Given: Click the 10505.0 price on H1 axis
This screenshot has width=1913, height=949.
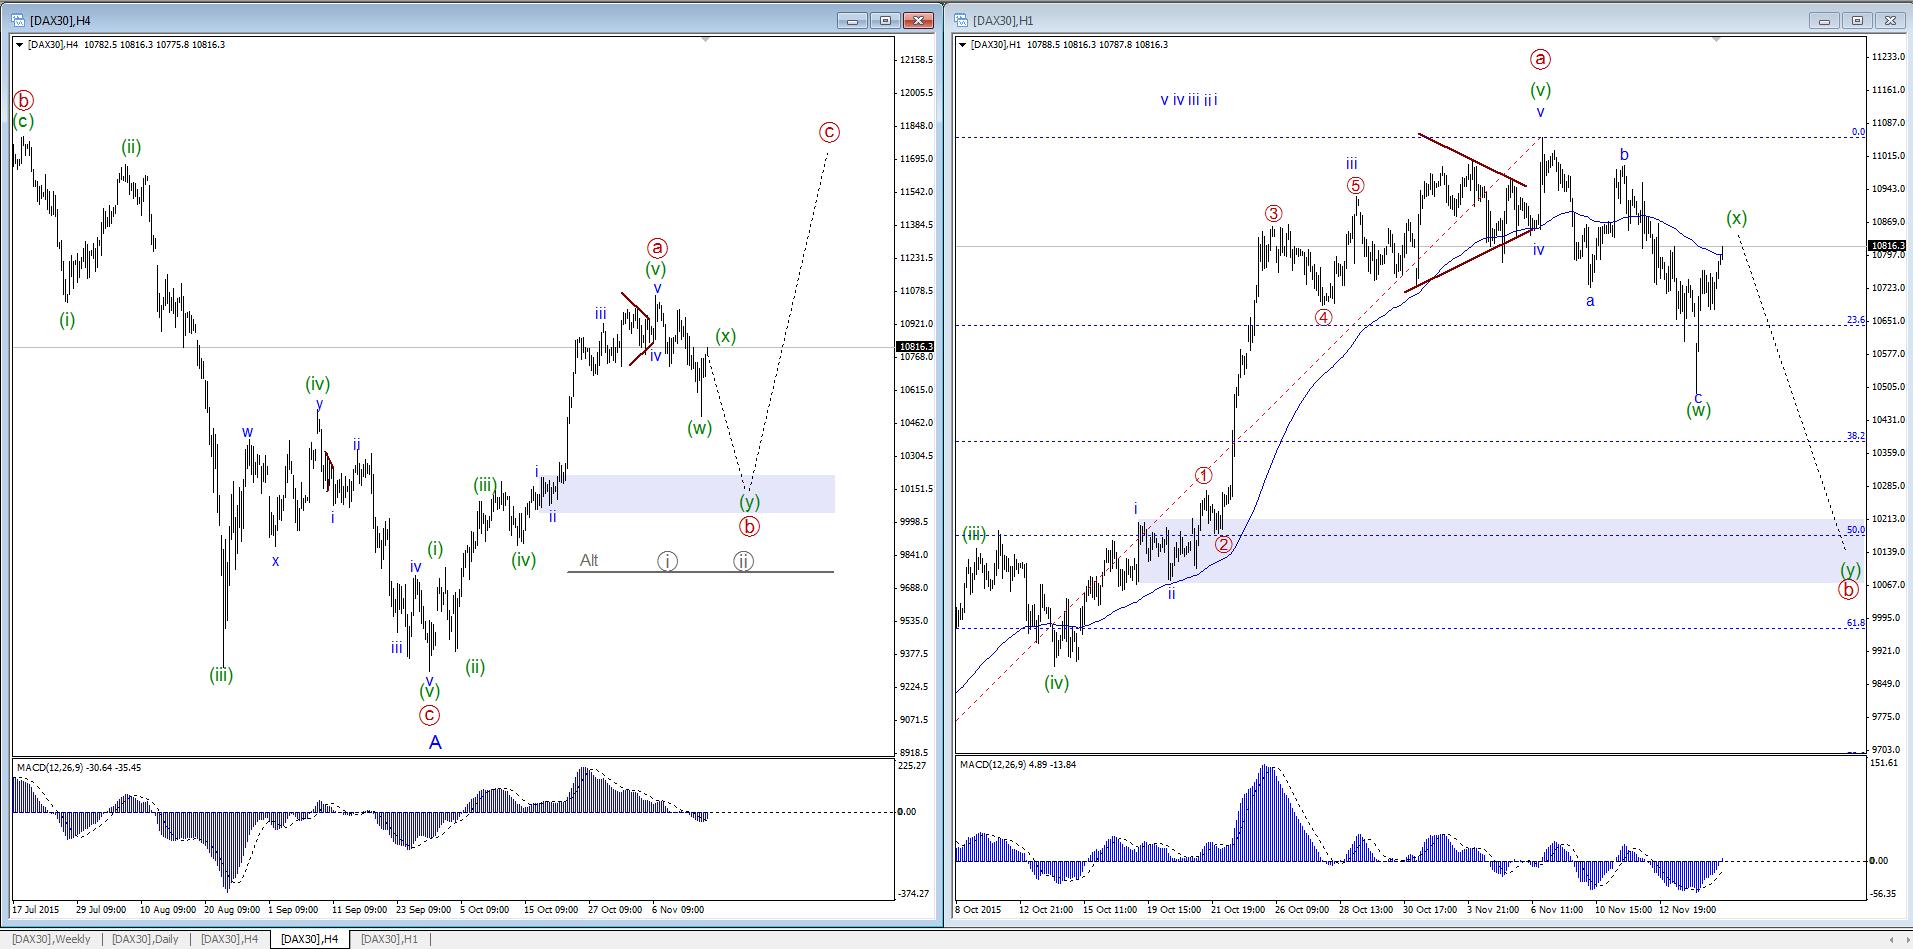Looking at the screenshot, I should [x=1887, y=387].
